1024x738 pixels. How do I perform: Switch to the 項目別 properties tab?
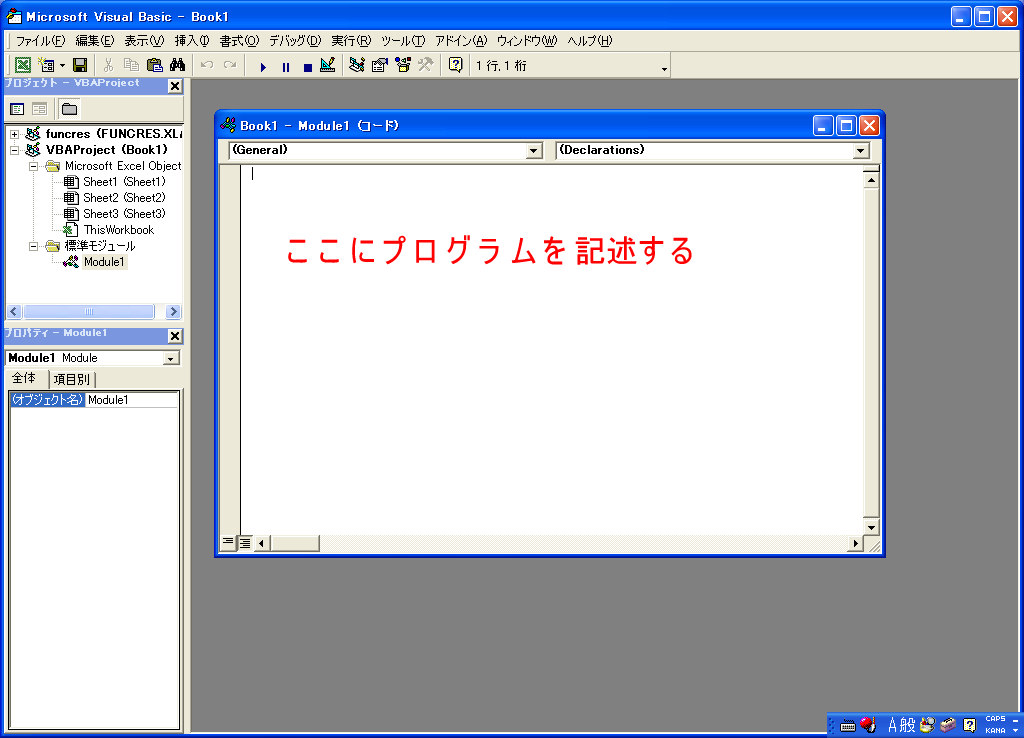coord(72,379)
